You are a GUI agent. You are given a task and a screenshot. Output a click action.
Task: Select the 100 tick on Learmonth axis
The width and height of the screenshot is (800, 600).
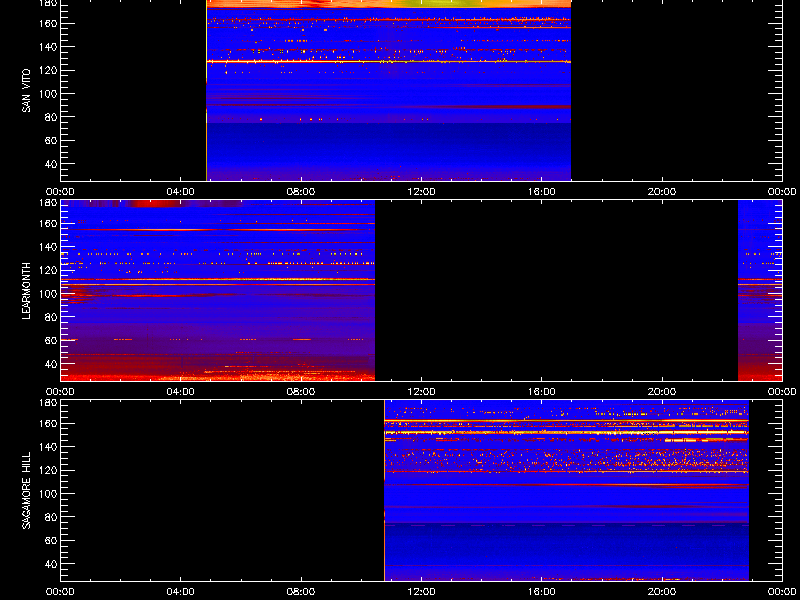click(49, 294)
